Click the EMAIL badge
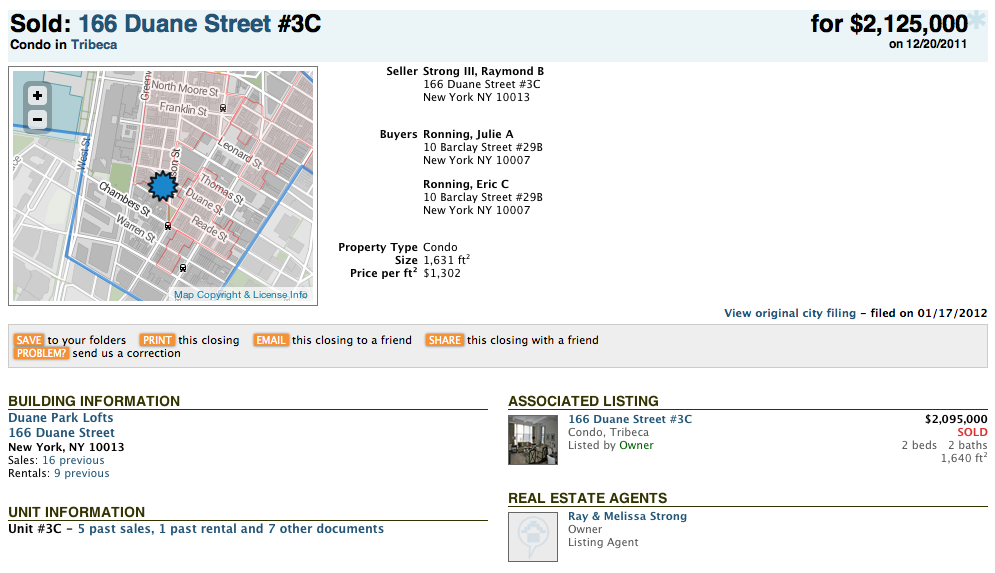This screenshot has width=995, height=573. 271,340
